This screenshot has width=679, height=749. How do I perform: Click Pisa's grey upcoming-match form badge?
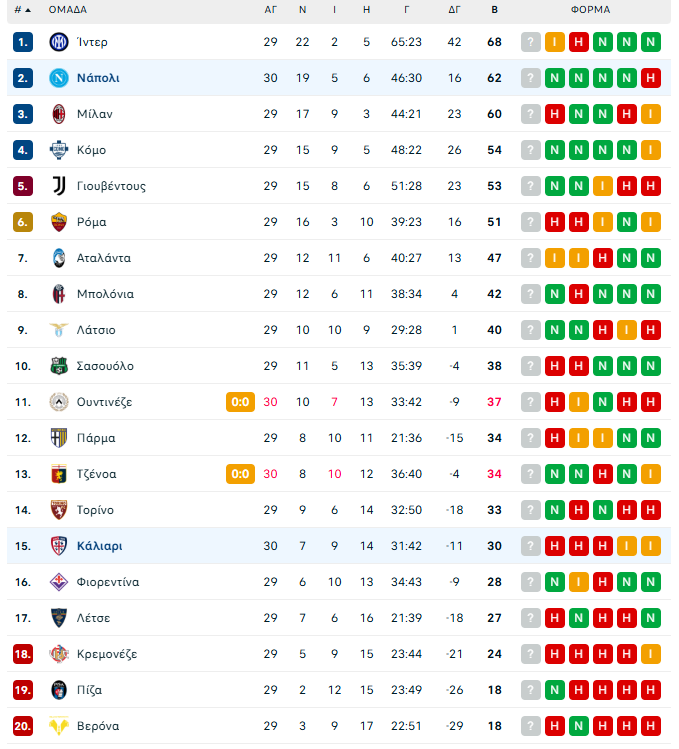pos(531,690)
